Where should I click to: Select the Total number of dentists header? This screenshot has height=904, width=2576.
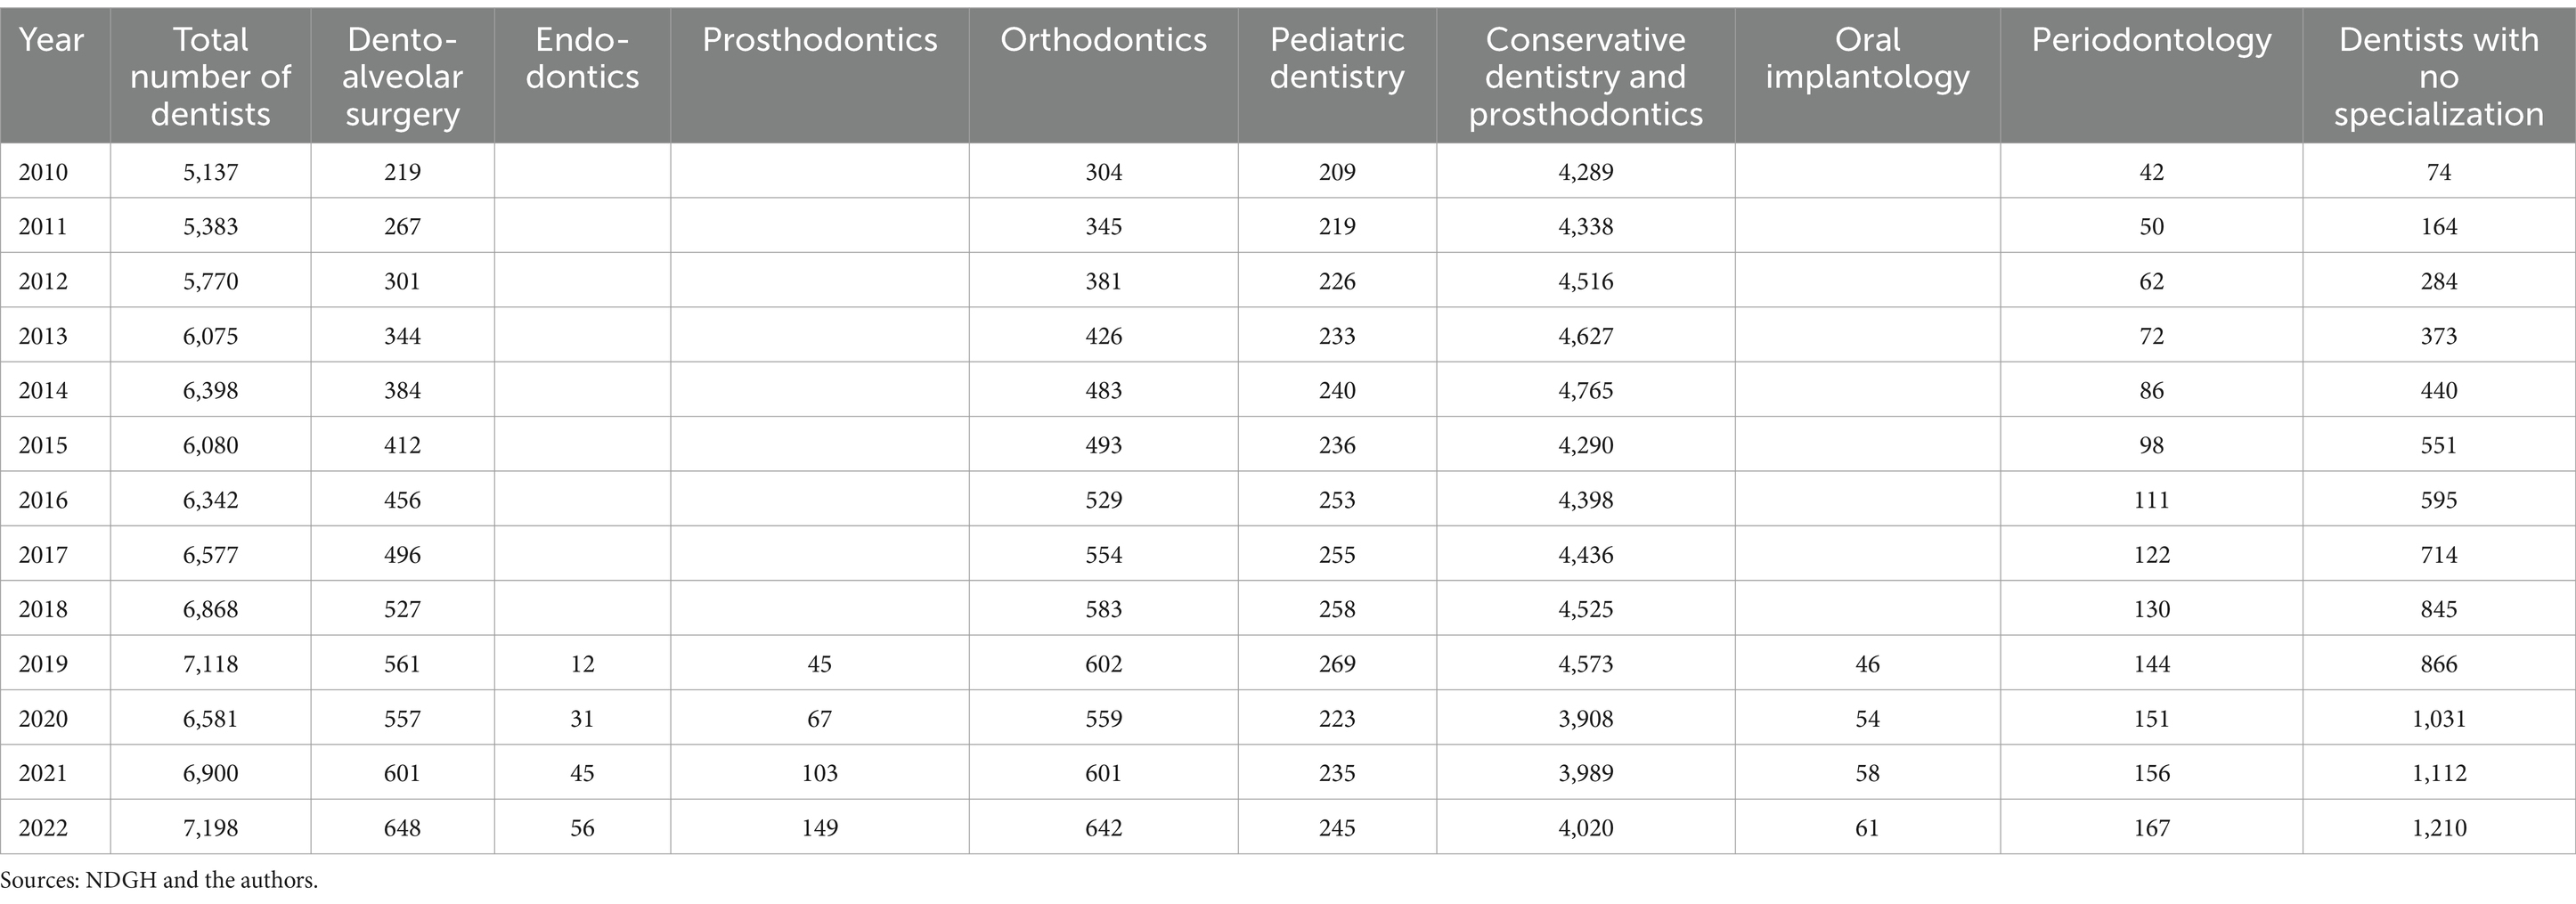click(210, 76)
